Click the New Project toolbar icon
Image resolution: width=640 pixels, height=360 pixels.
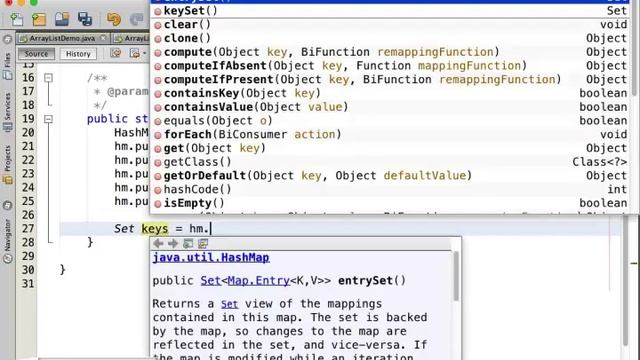point(39,19)
